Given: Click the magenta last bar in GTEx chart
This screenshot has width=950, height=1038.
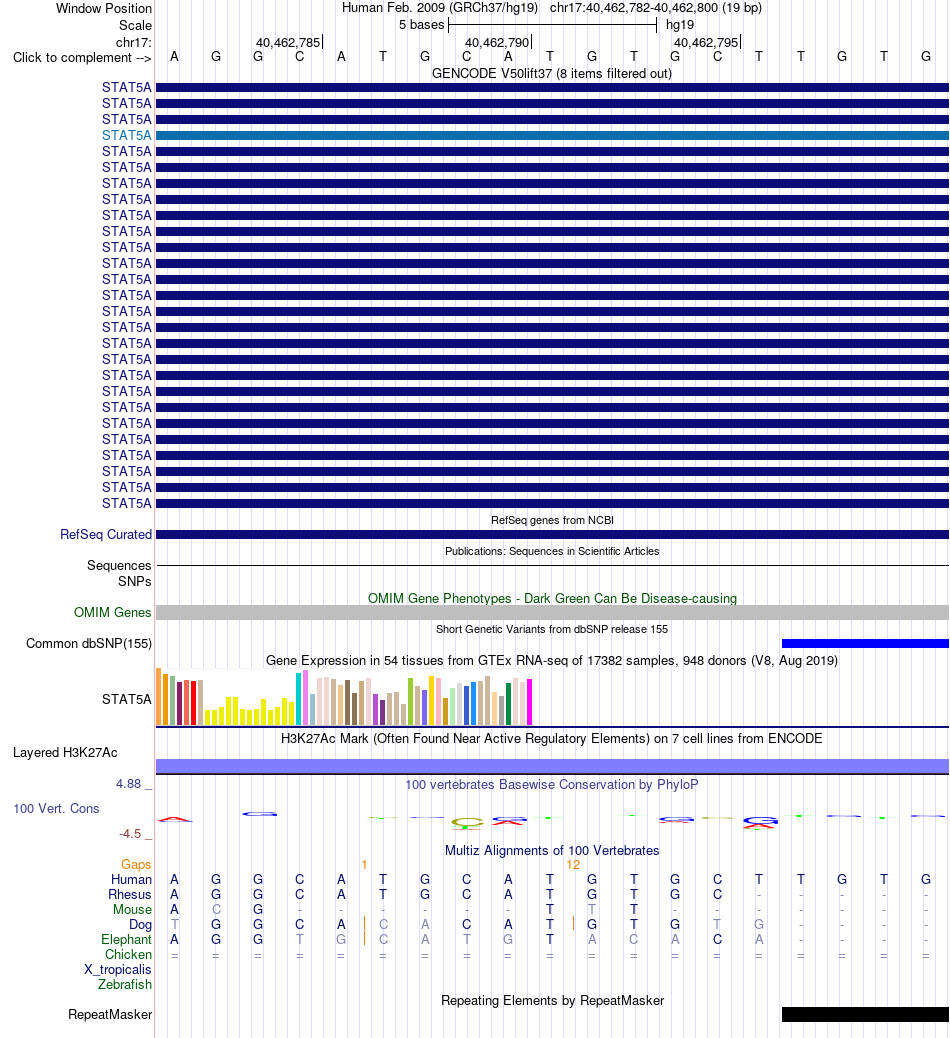Looking at the screenshot, I should pos(530,702).
